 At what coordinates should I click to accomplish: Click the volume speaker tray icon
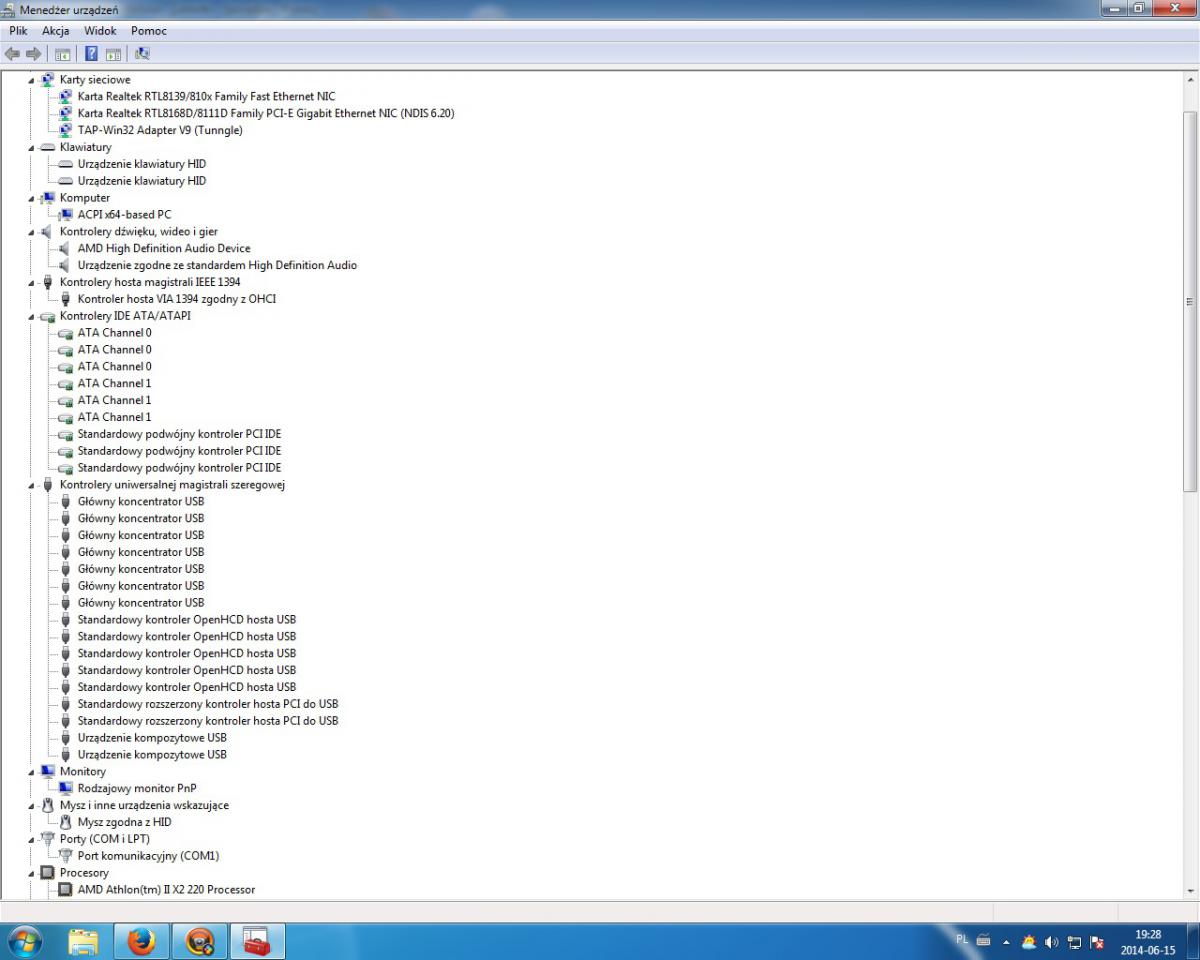tap(1052, 942)
